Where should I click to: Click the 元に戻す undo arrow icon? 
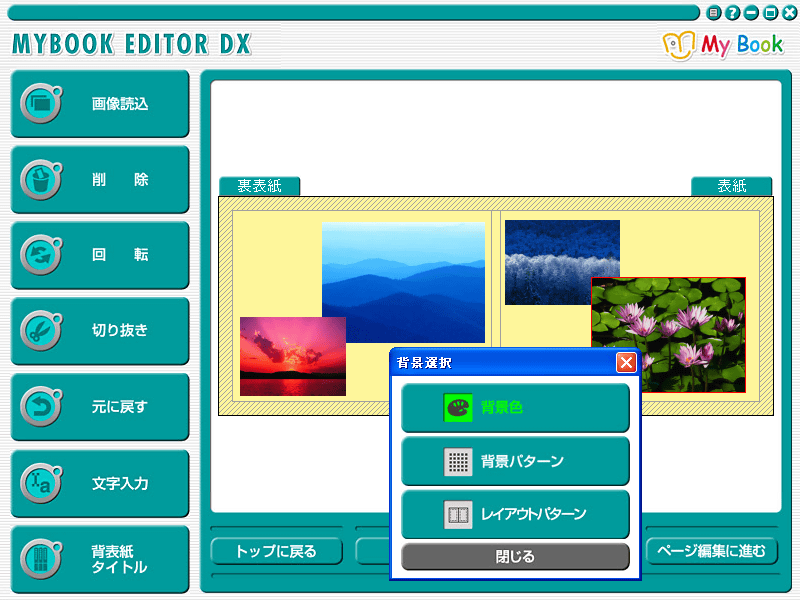[41, 407]
